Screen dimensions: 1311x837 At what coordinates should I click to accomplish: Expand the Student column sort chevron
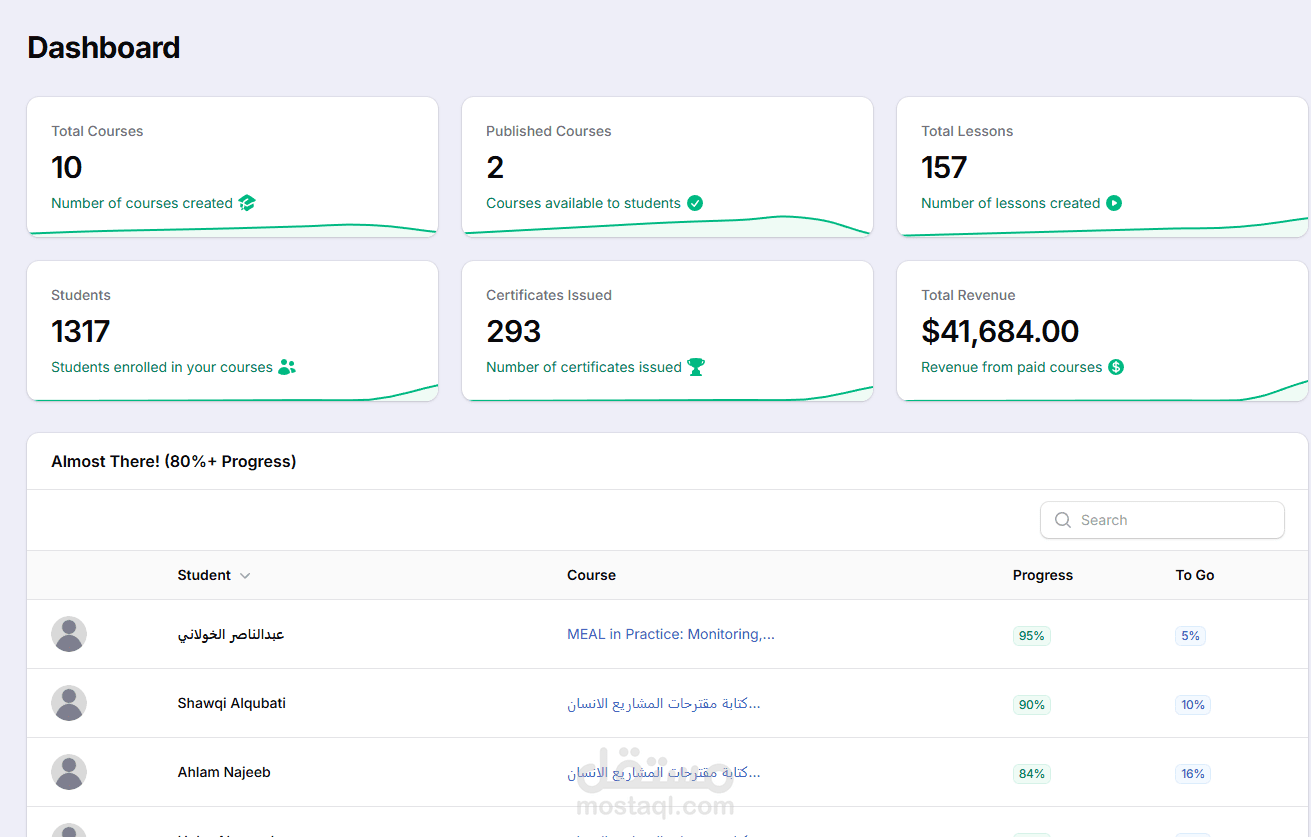[x=245, y=576]
